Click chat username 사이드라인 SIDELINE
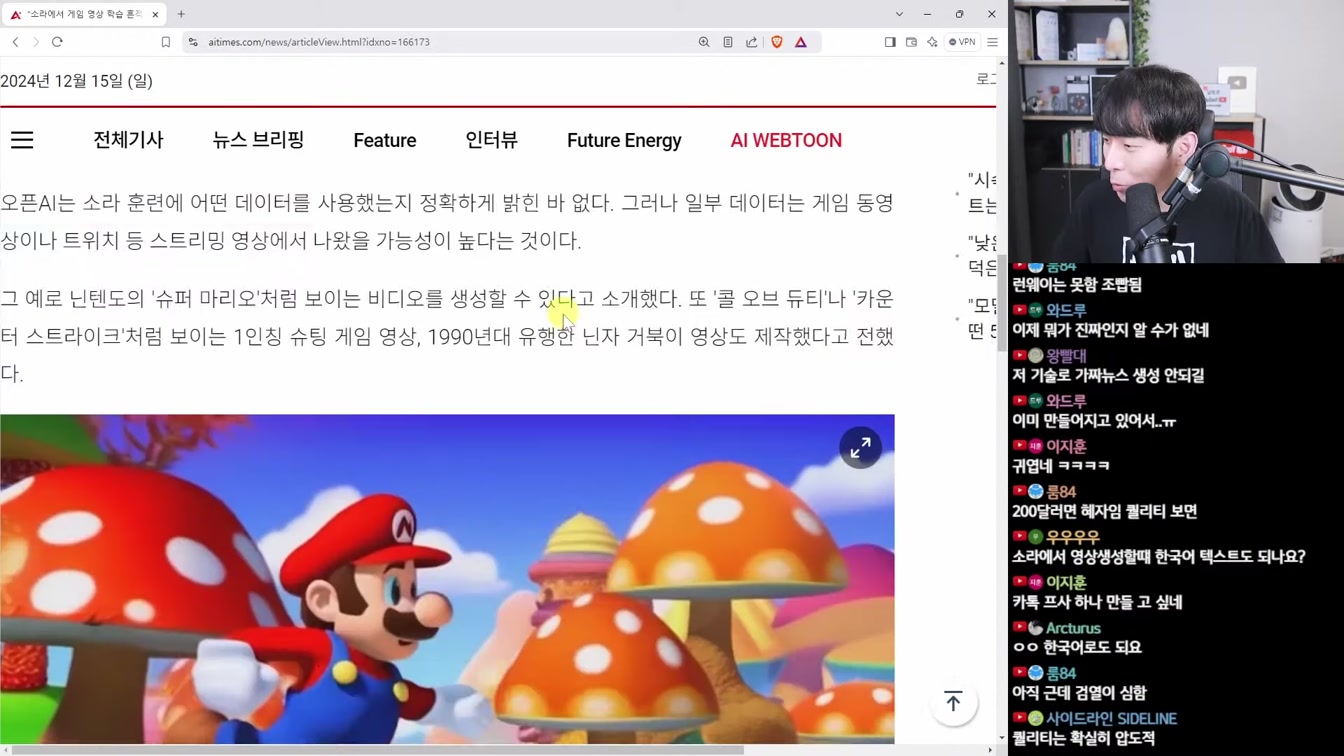This screenshot has height=756, width=1344. pyautogui.click(x=1111, y=719)
